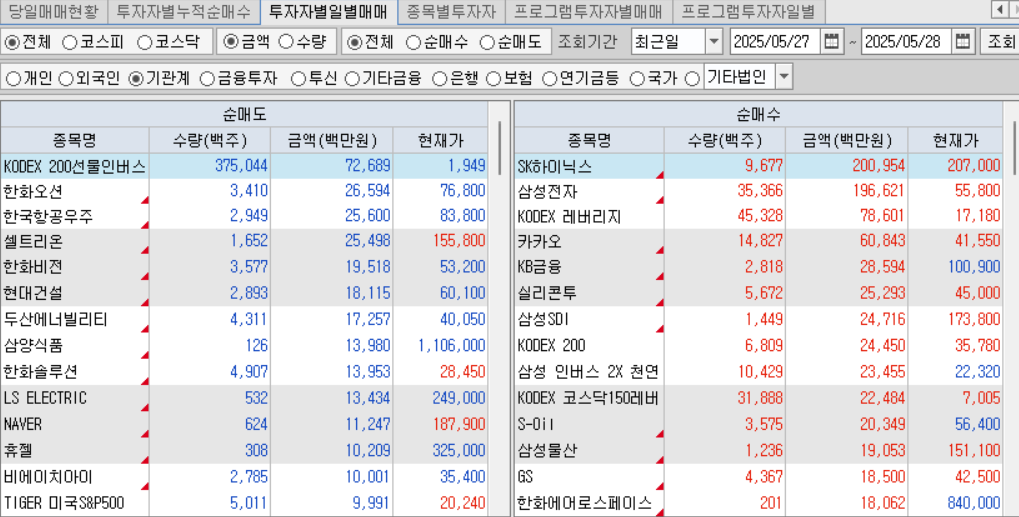Select 한국항공우주 stock row
Screen dimensions: 1019x517
pos(244,216)
